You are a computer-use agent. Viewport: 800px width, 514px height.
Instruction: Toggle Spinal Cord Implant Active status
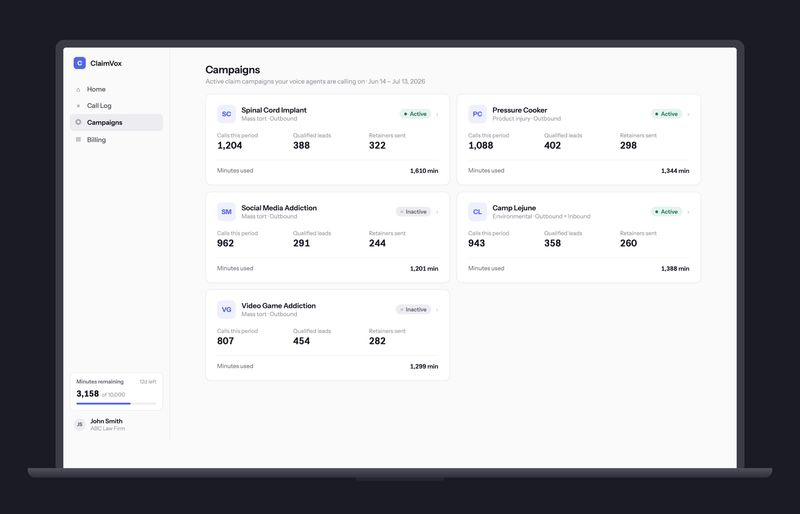click(415, 114)
